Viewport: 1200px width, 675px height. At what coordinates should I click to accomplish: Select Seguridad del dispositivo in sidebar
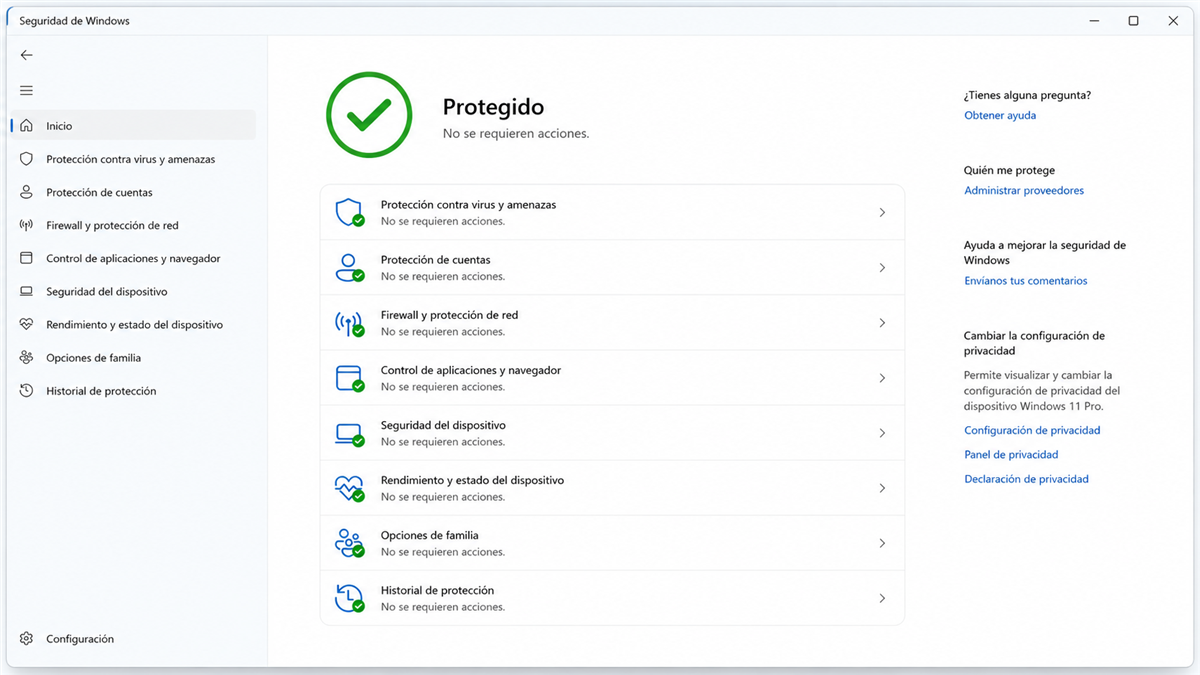click(133, 291)
